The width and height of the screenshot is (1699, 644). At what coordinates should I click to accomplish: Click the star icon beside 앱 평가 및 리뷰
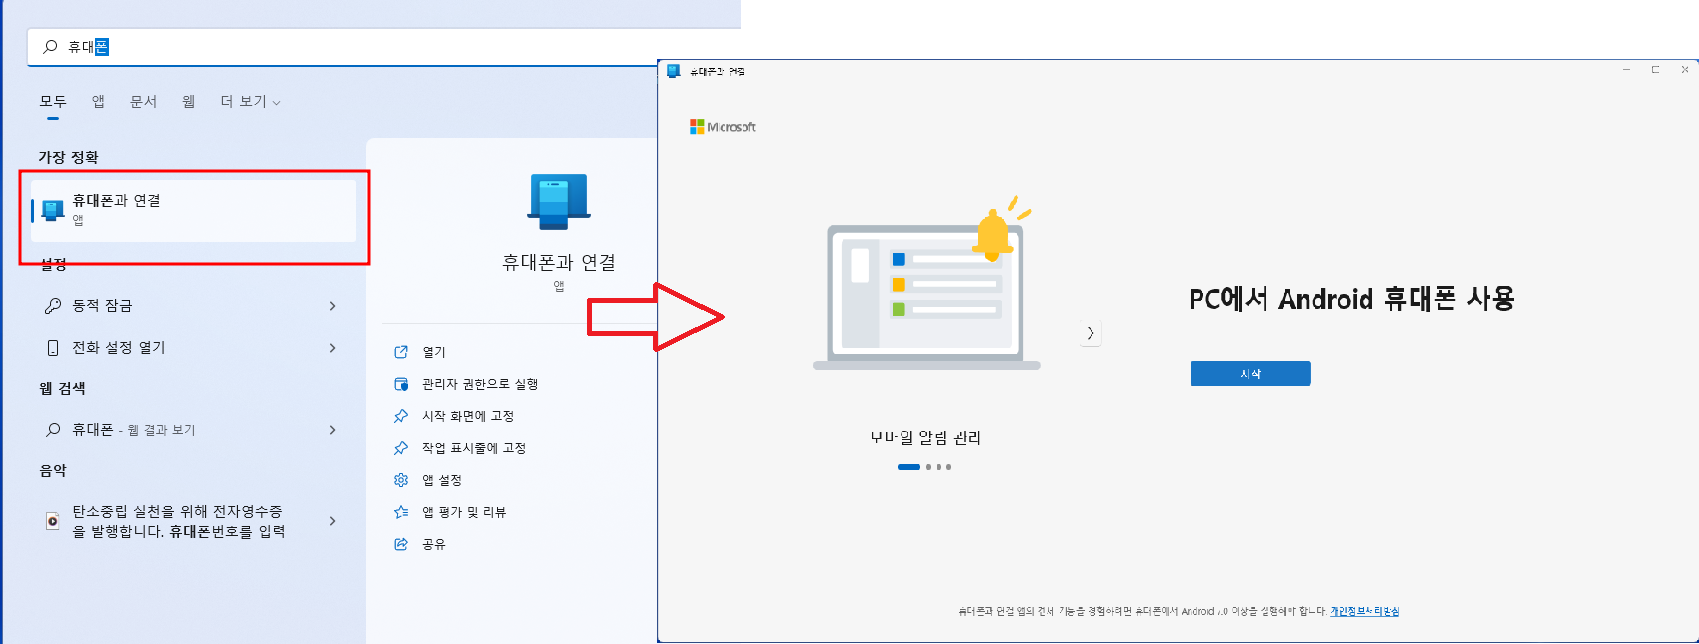pos(401,512)
